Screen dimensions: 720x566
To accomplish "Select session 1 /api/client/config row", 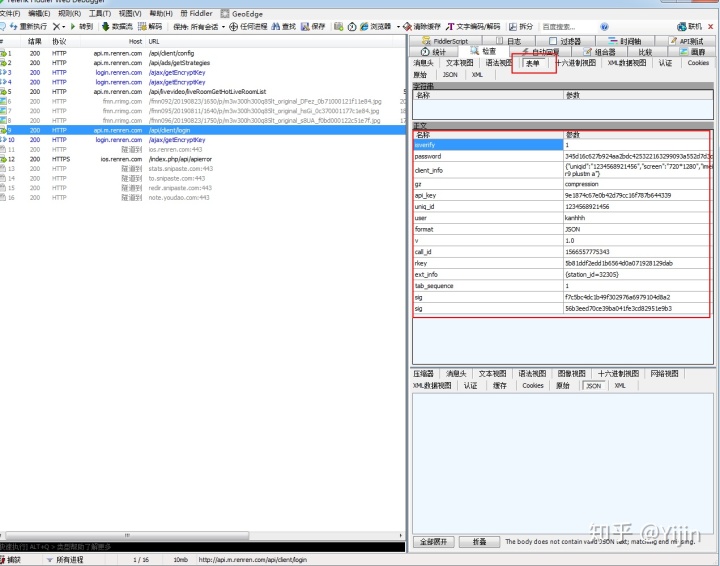I will 202,53.
